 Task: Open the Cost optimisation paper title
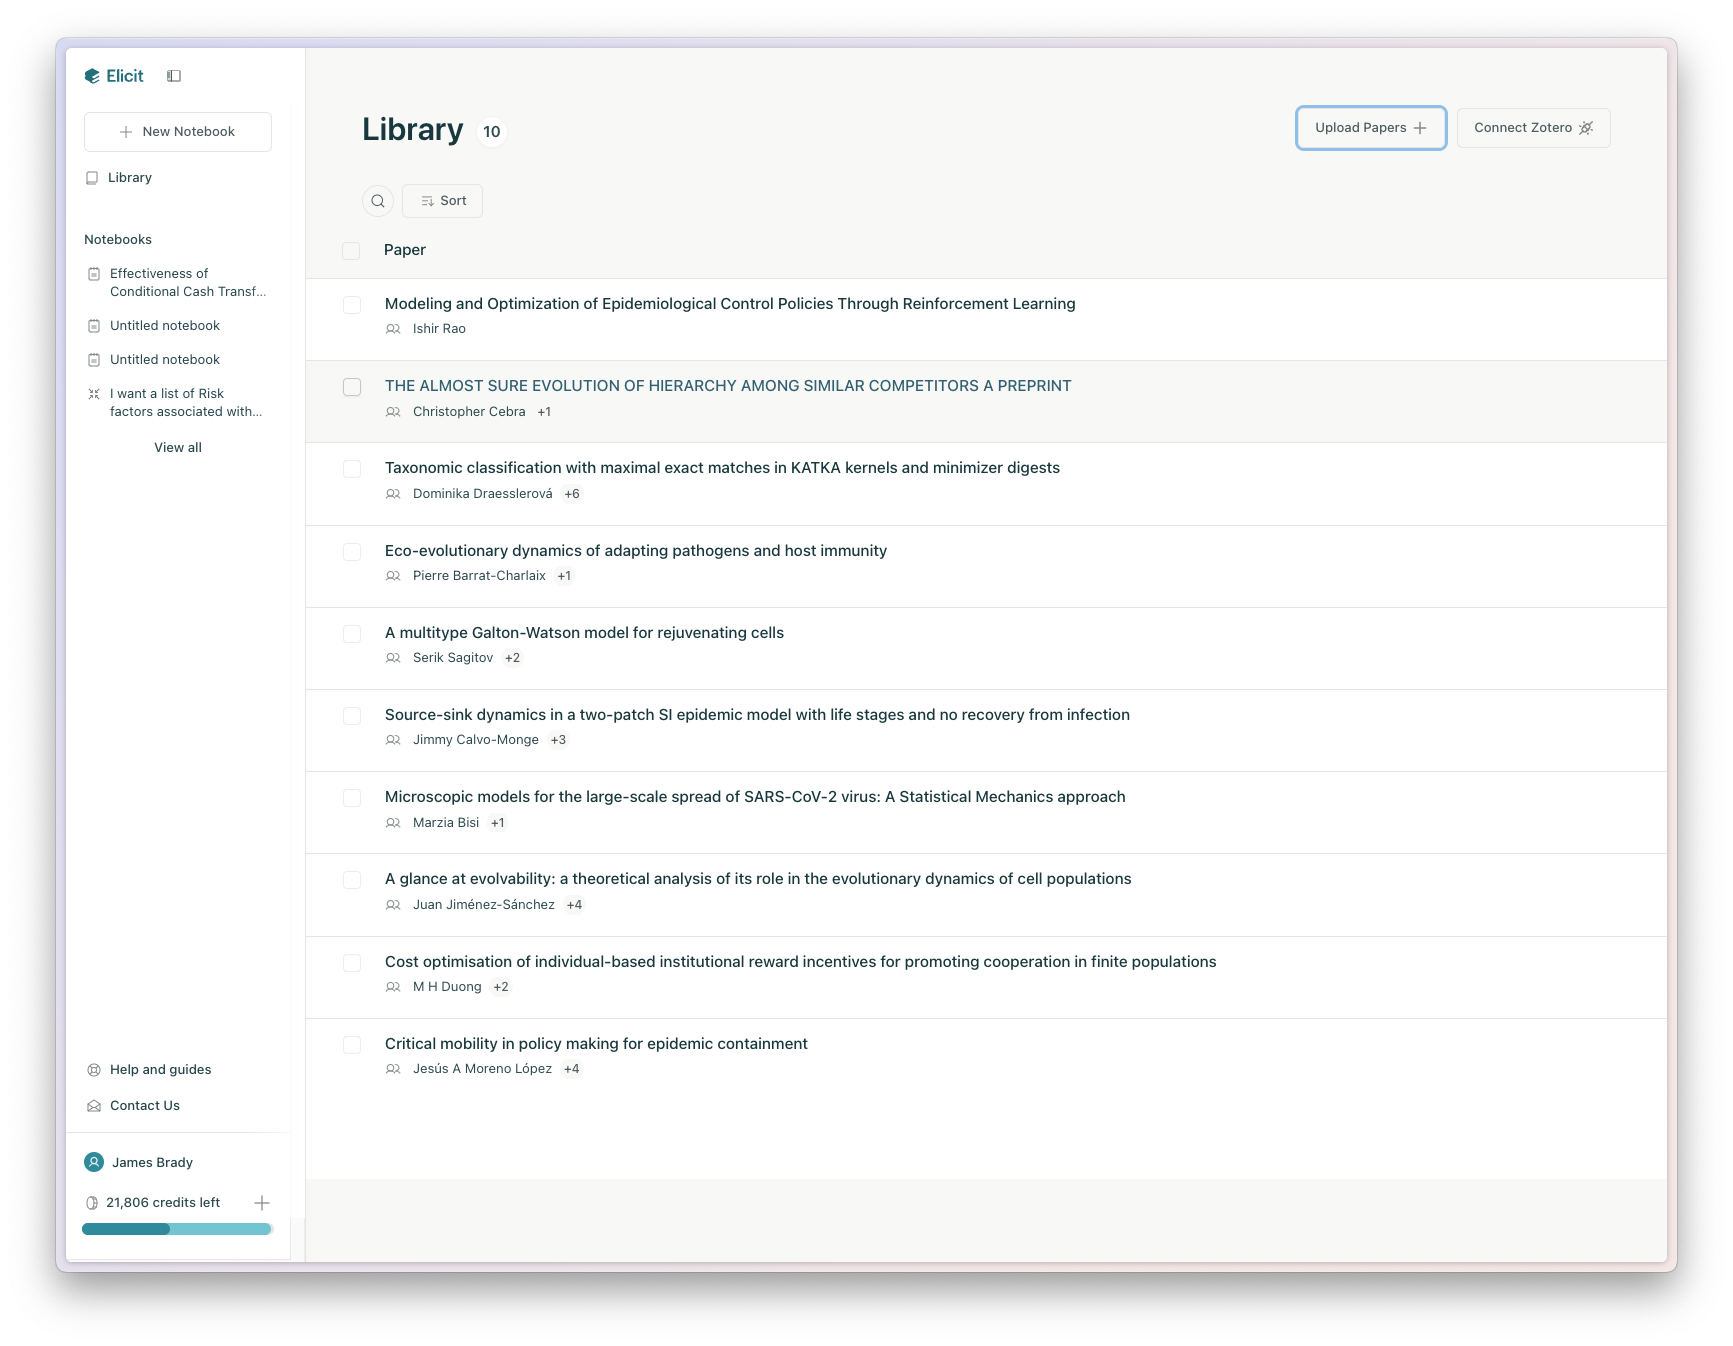pyautogui.click(x=800, y=962)
